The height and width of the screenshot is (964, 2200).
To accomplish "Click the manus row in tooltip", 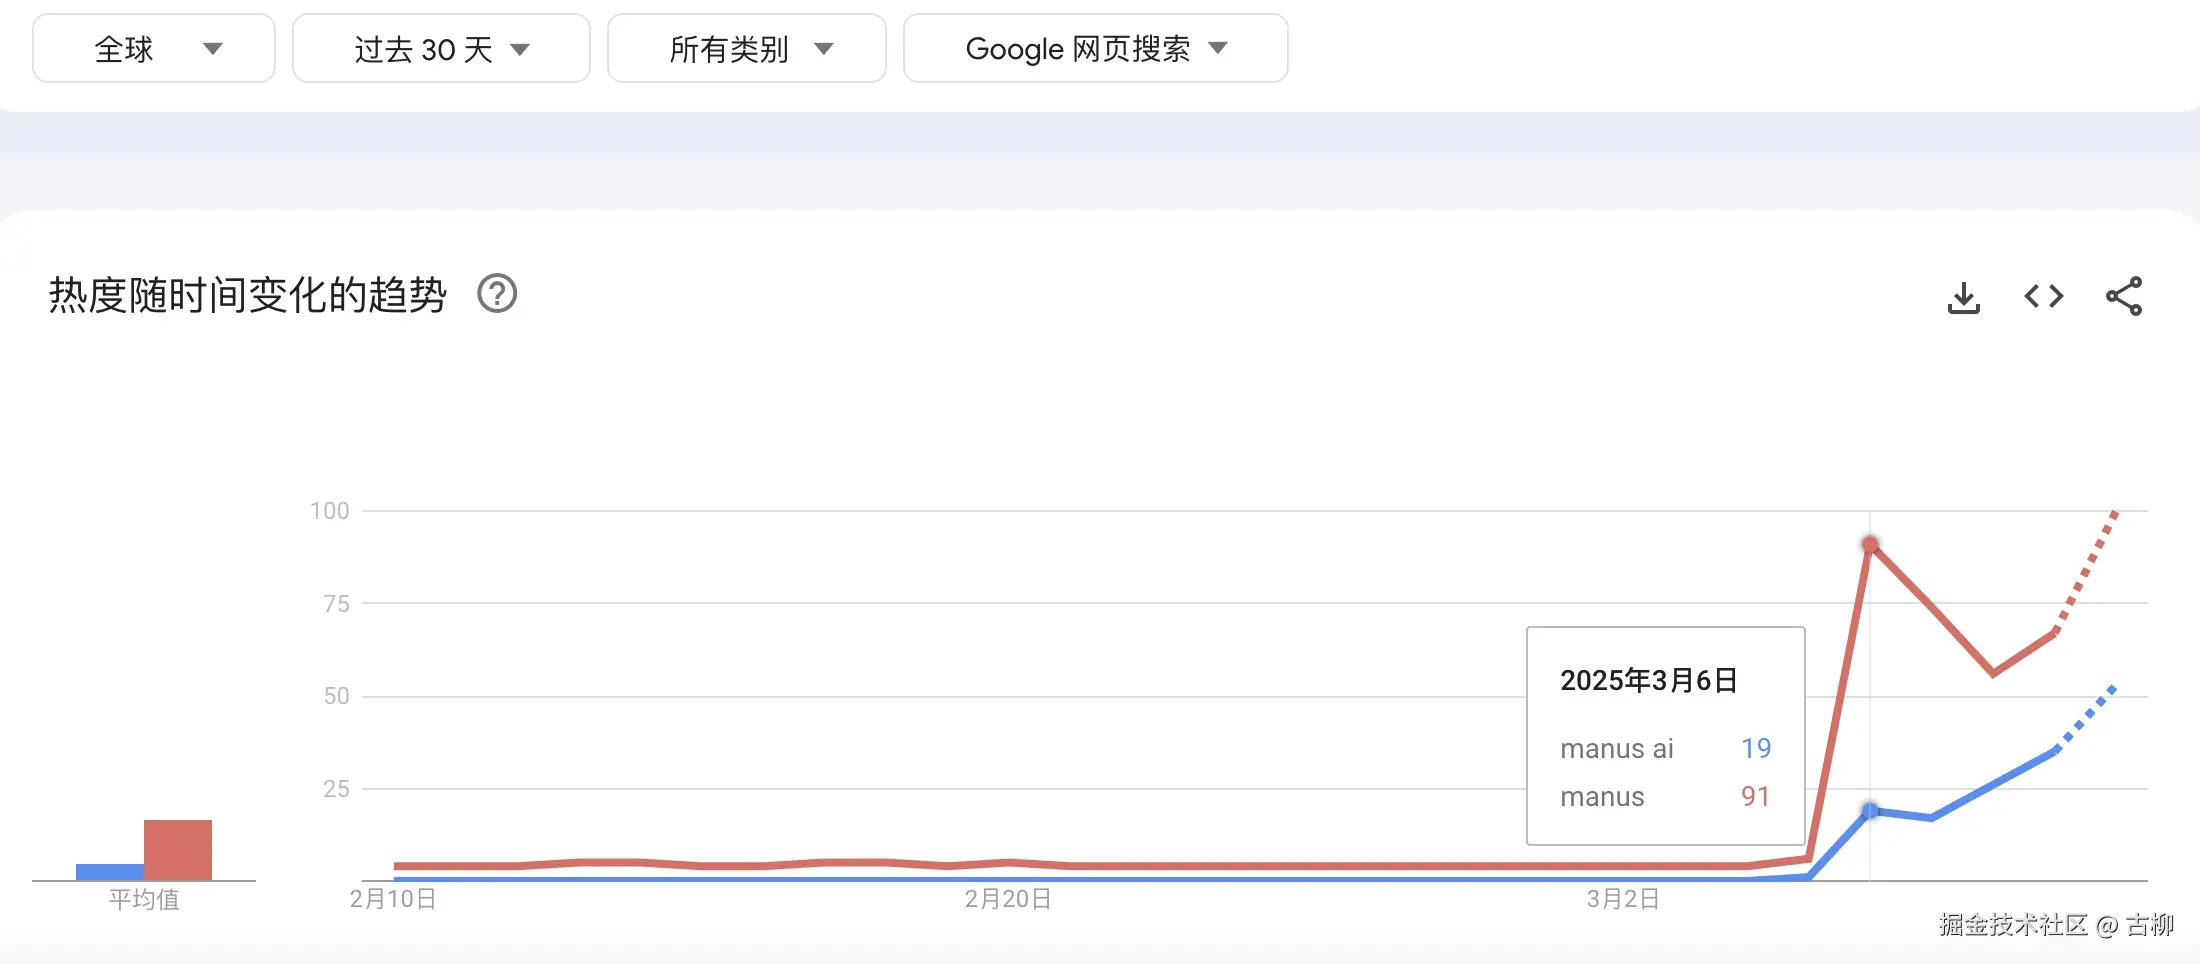I will point(1665,796).
